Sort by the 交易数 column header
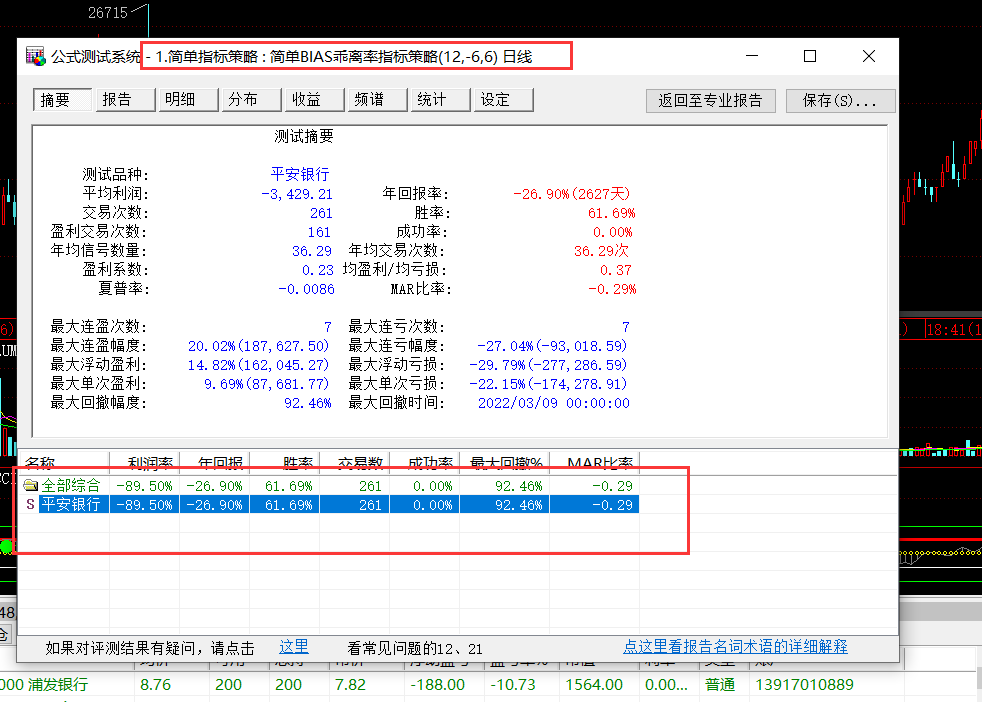This screenshot has width=982, height=702. [x=355, y=463]
